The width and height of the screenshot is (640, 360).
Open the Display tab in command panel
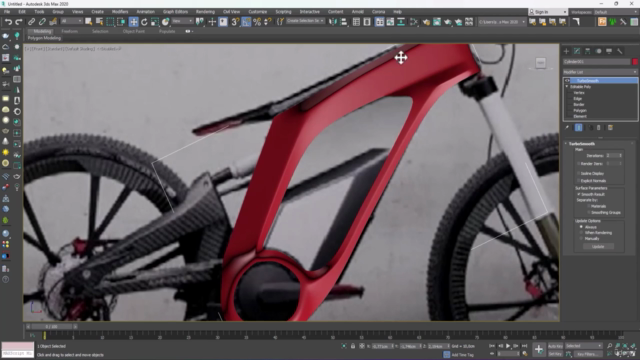click(x=609, y=51)
